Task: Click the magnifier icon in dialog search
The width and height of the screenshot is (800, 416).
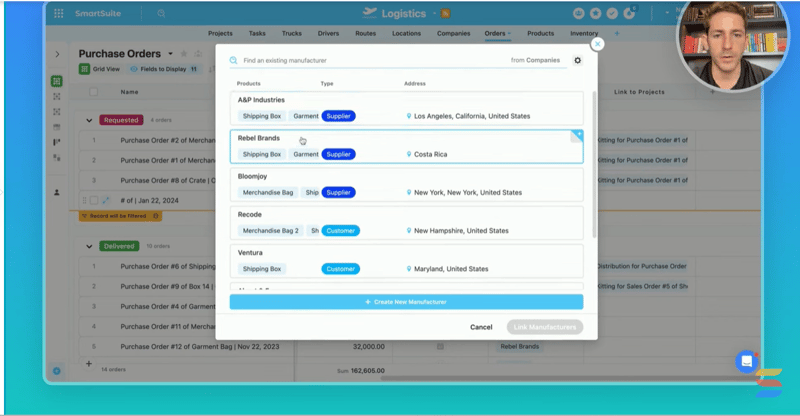Action: click(234, 60)
